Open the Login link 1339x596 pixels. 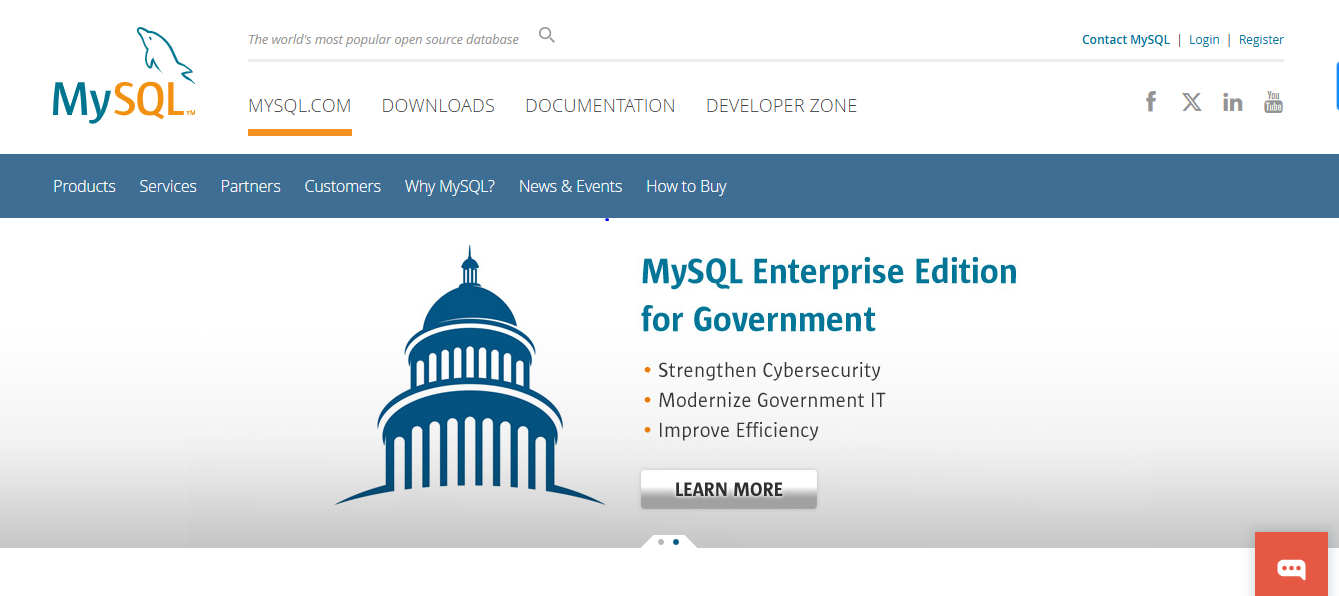click(x=1204, y=39)
